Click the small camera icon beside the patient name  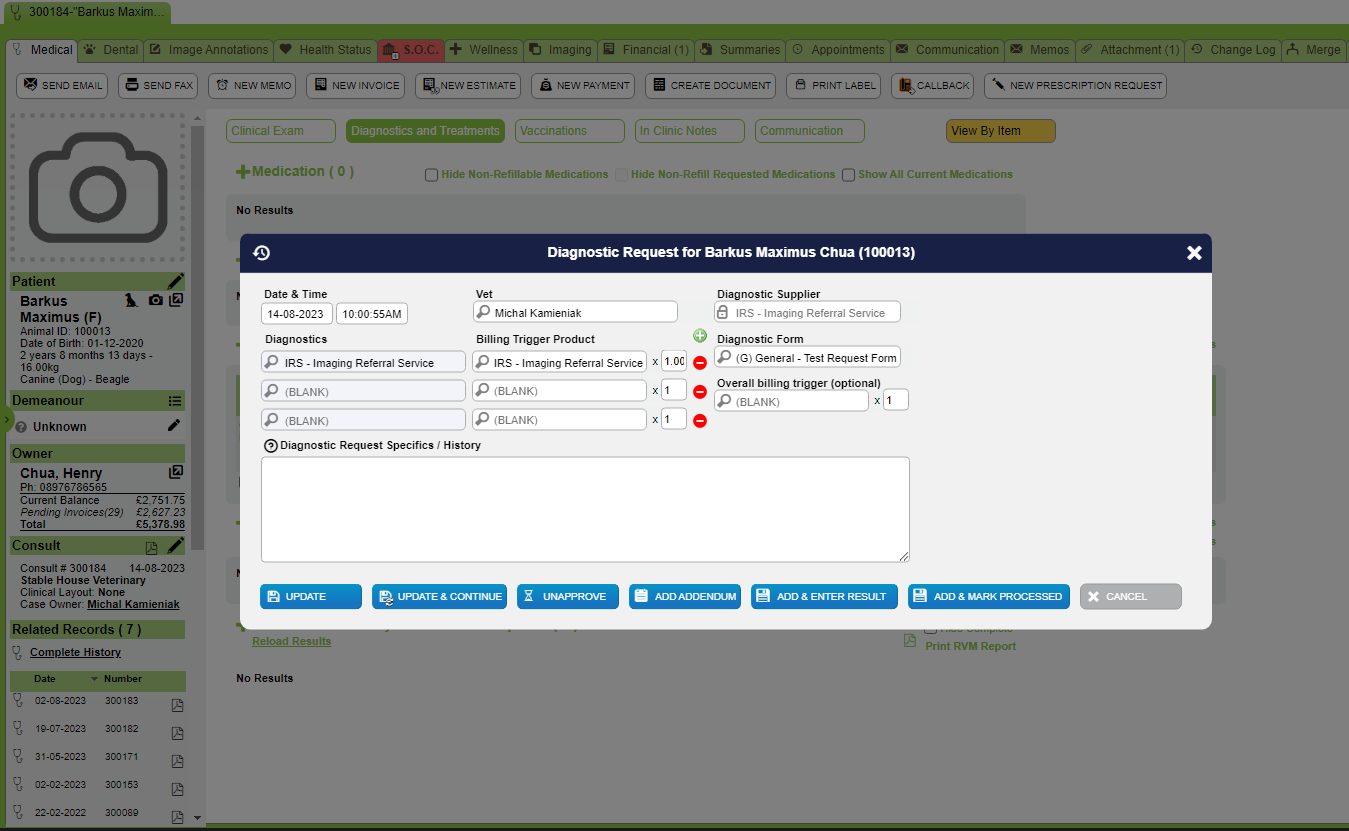coord(155,300)
